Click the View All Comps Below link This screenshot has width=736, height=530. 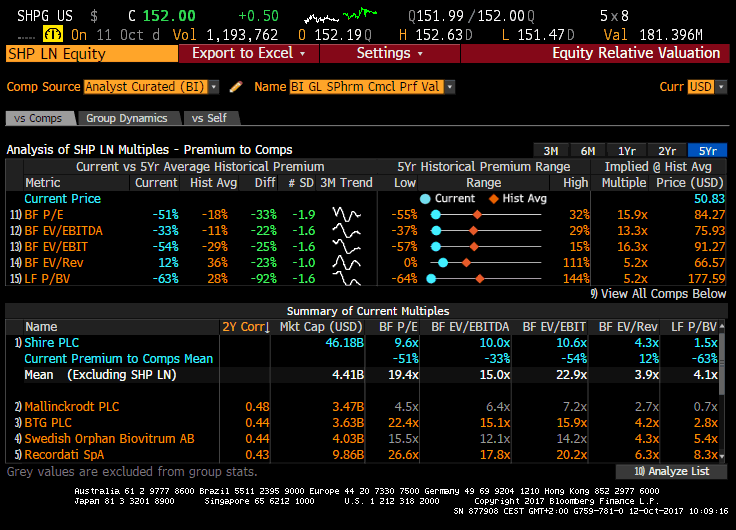[658, 294]
